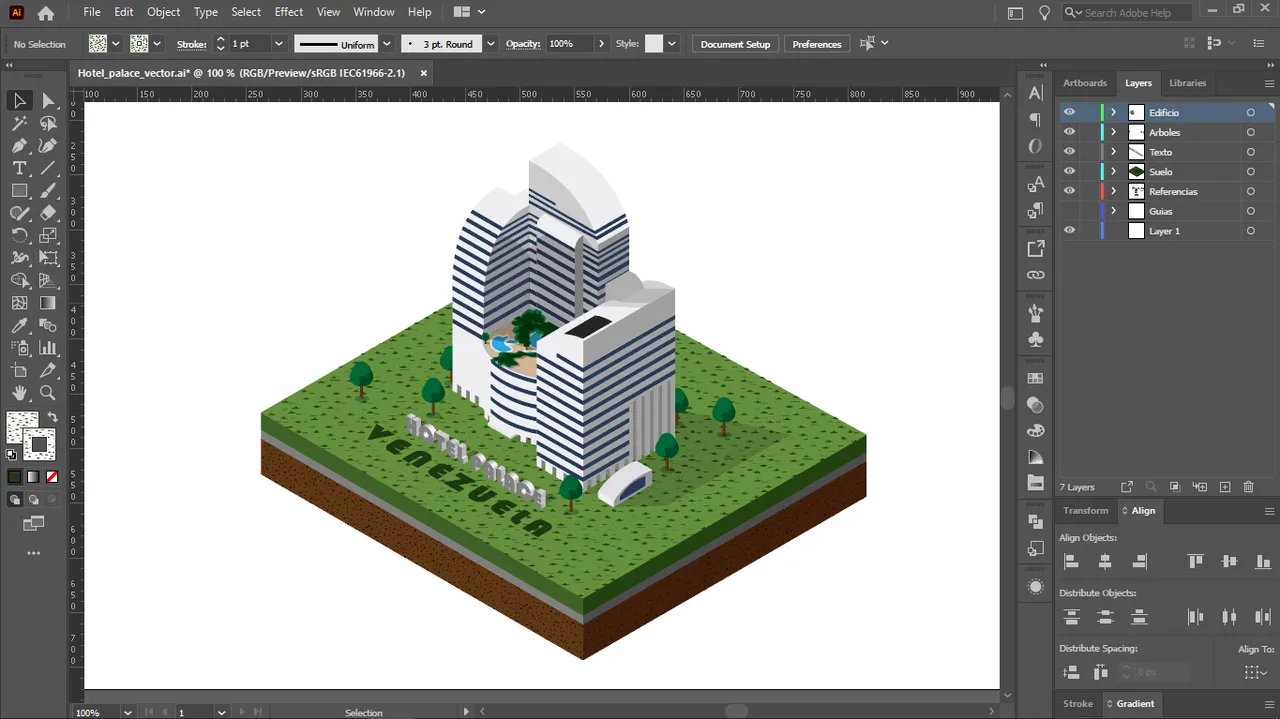Click the Document Setup button
The width and height of the screenshot is (1280, 719).
click(x=735, y=44)
